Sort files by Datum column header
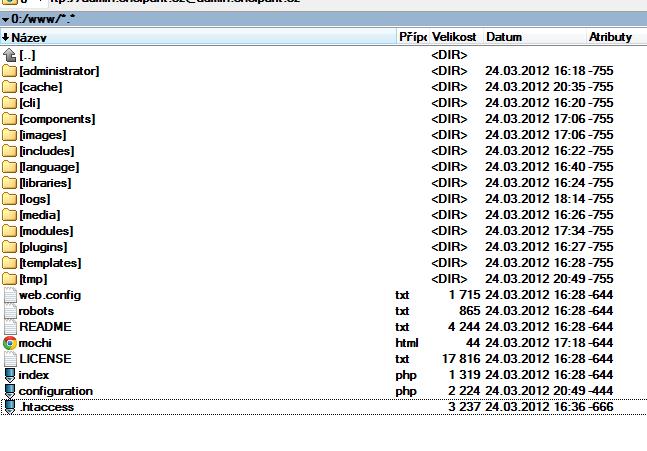 point(505,37)
